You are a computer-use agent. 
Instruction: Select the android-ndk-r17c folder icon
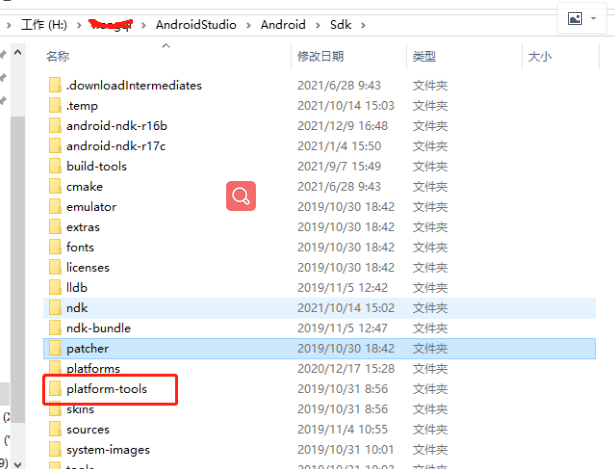pyautogui.click(x=55, y=146)
